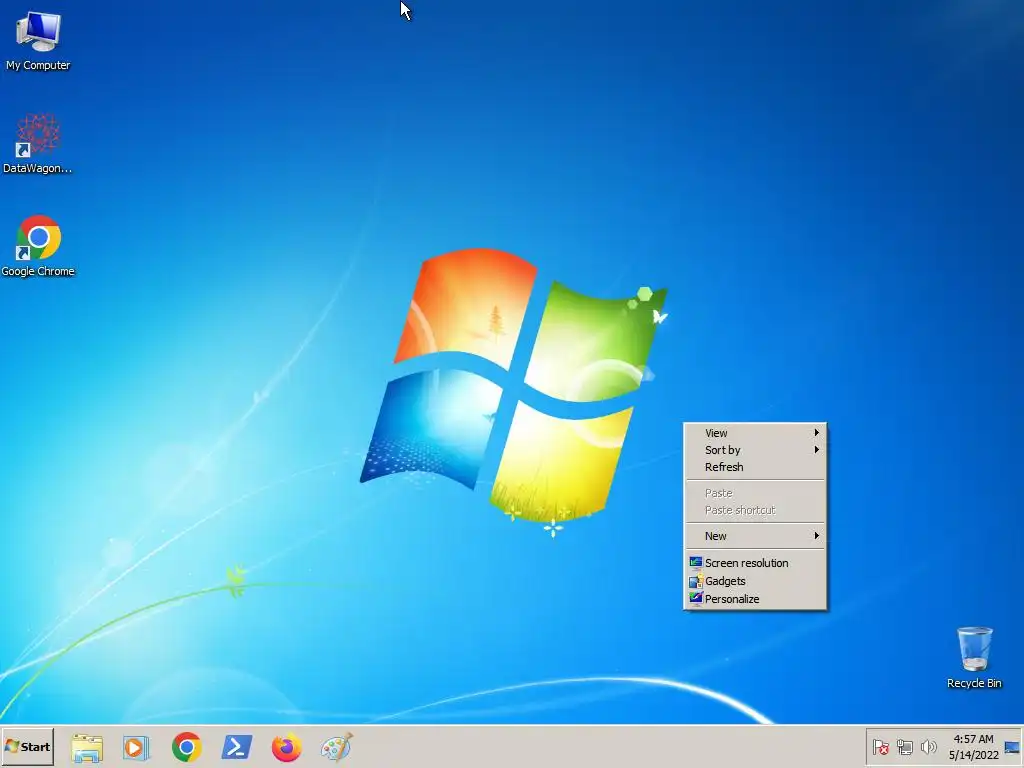Click the Screen resolution monitor icon
The image size is (1024, 768).
(696, 563)
